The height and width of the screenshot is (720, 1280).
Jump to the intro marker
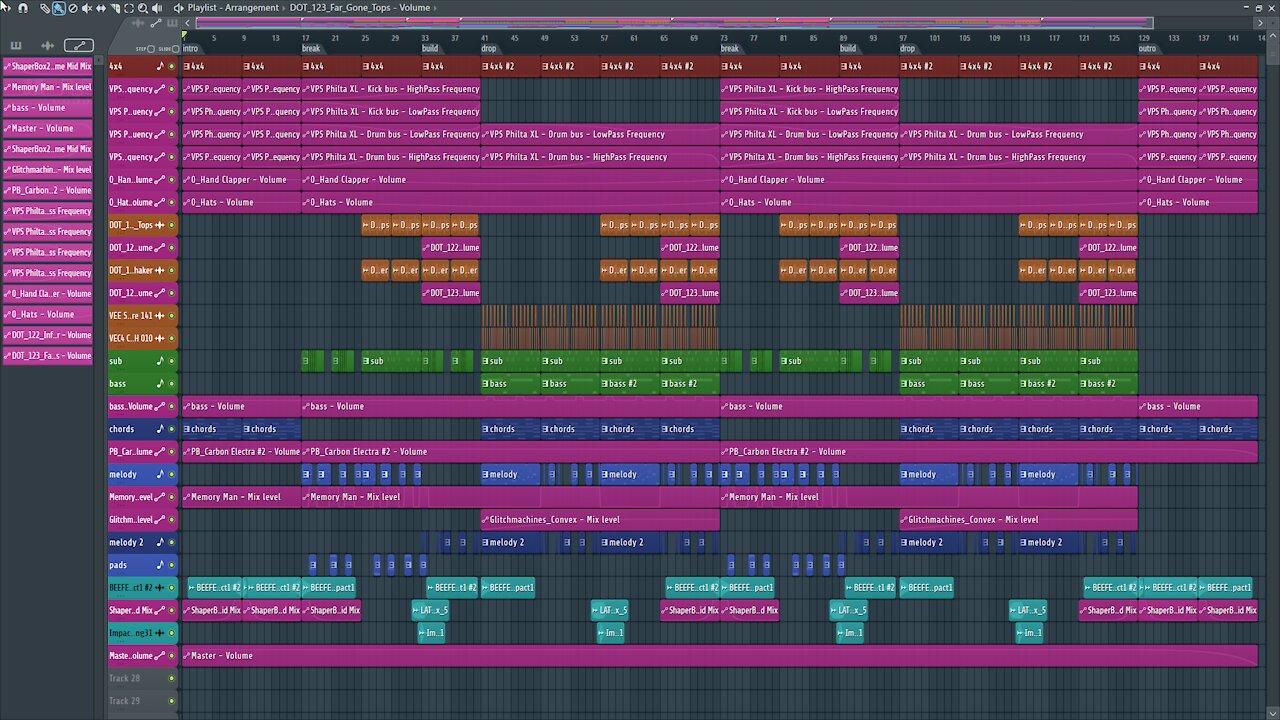point(190,48)
